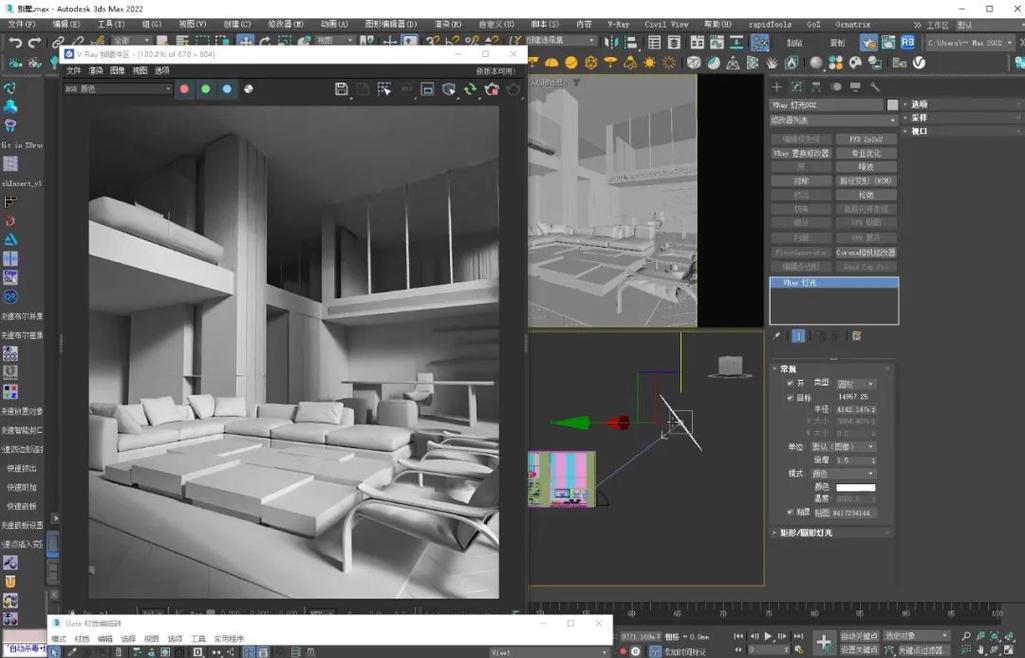Toggle the green channel dot in frame buffer
The image size is (1025, 658).
(205, 89)
